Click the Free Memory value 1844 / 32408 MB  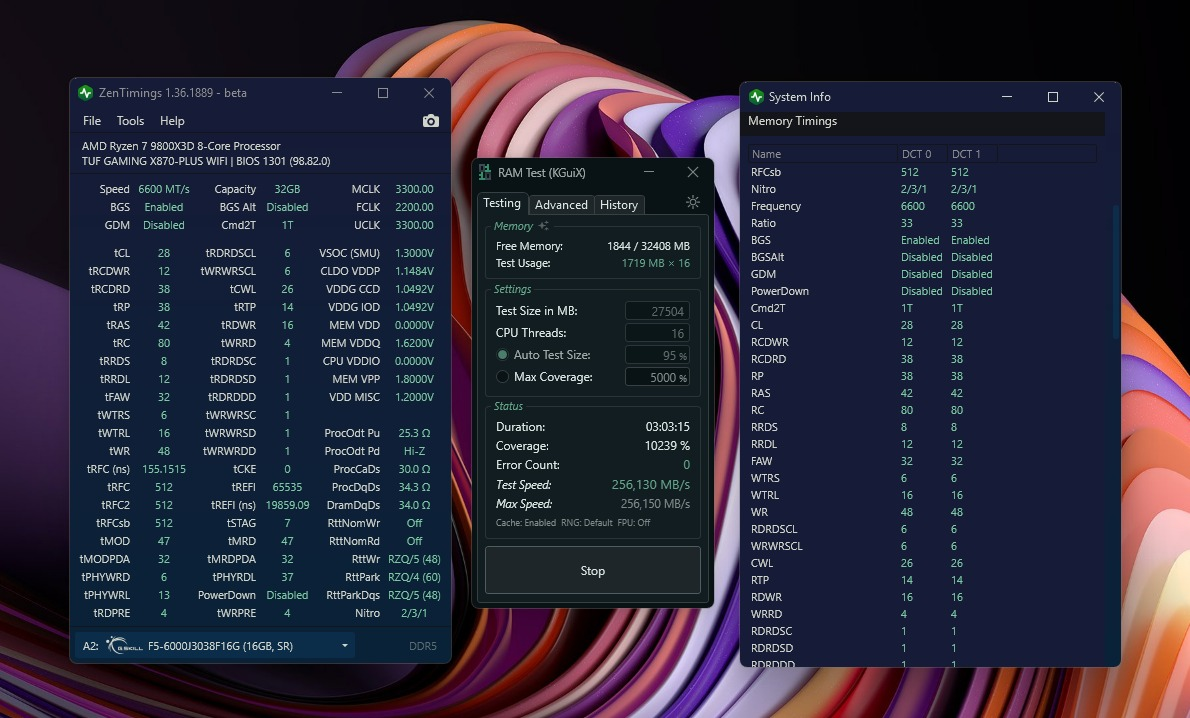click(x=648, y=246)
